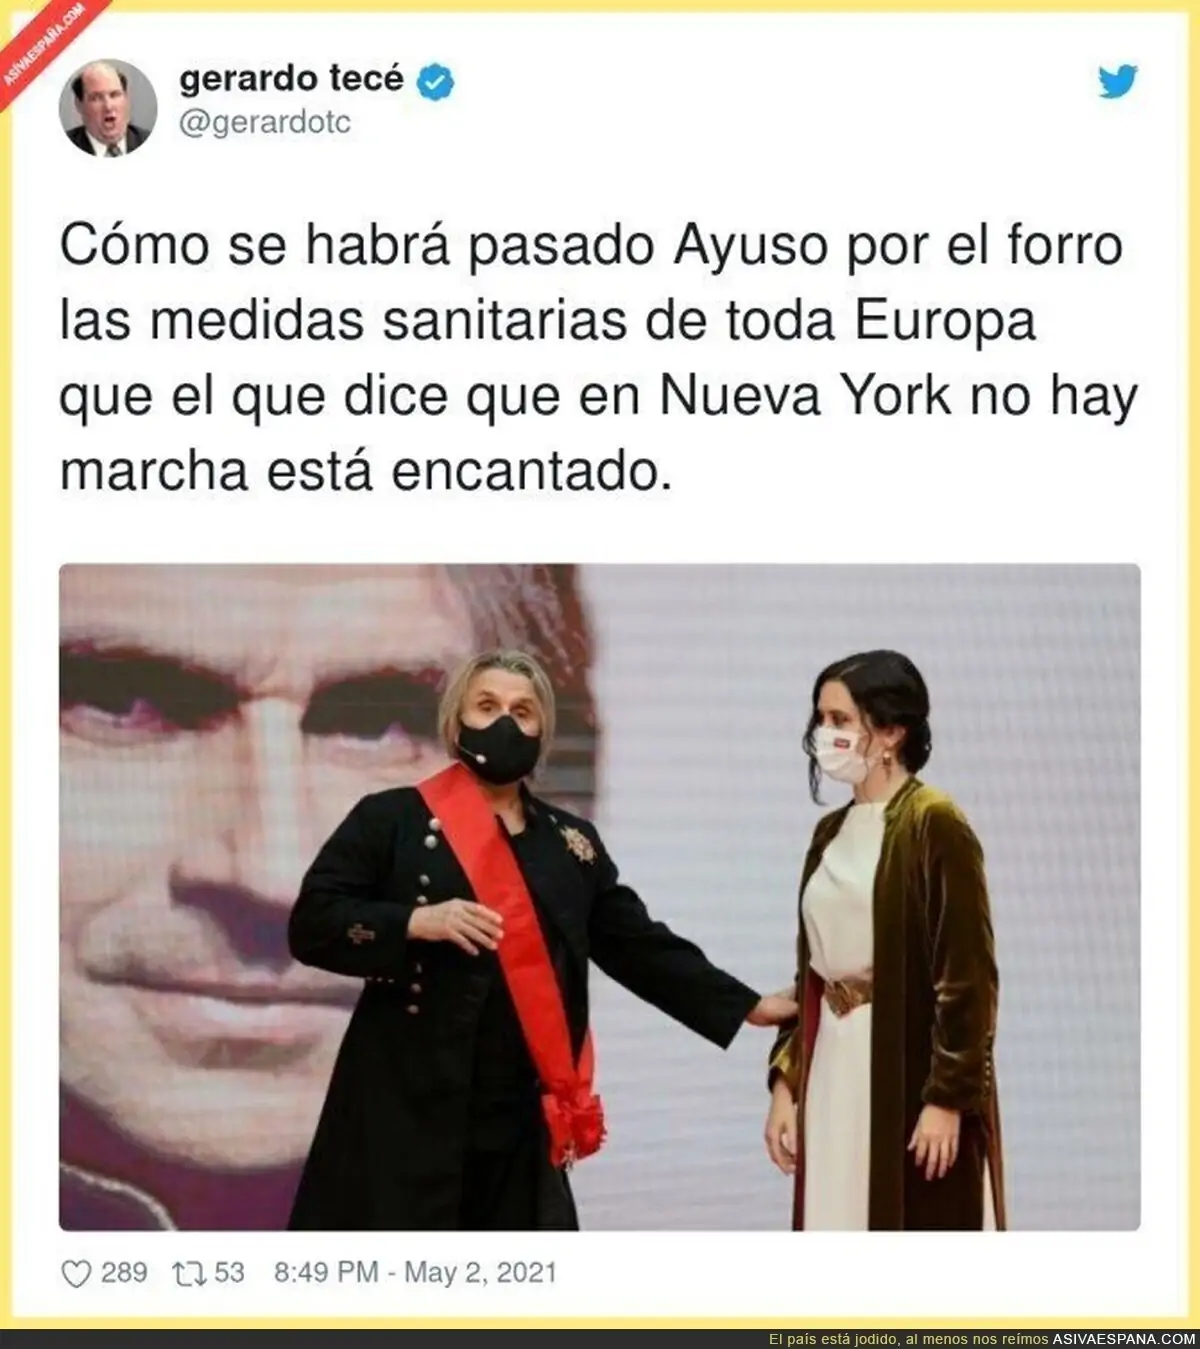Retweet using the retweet arrows icon
This screenshot has height=1349, width=1200.
189,1273
